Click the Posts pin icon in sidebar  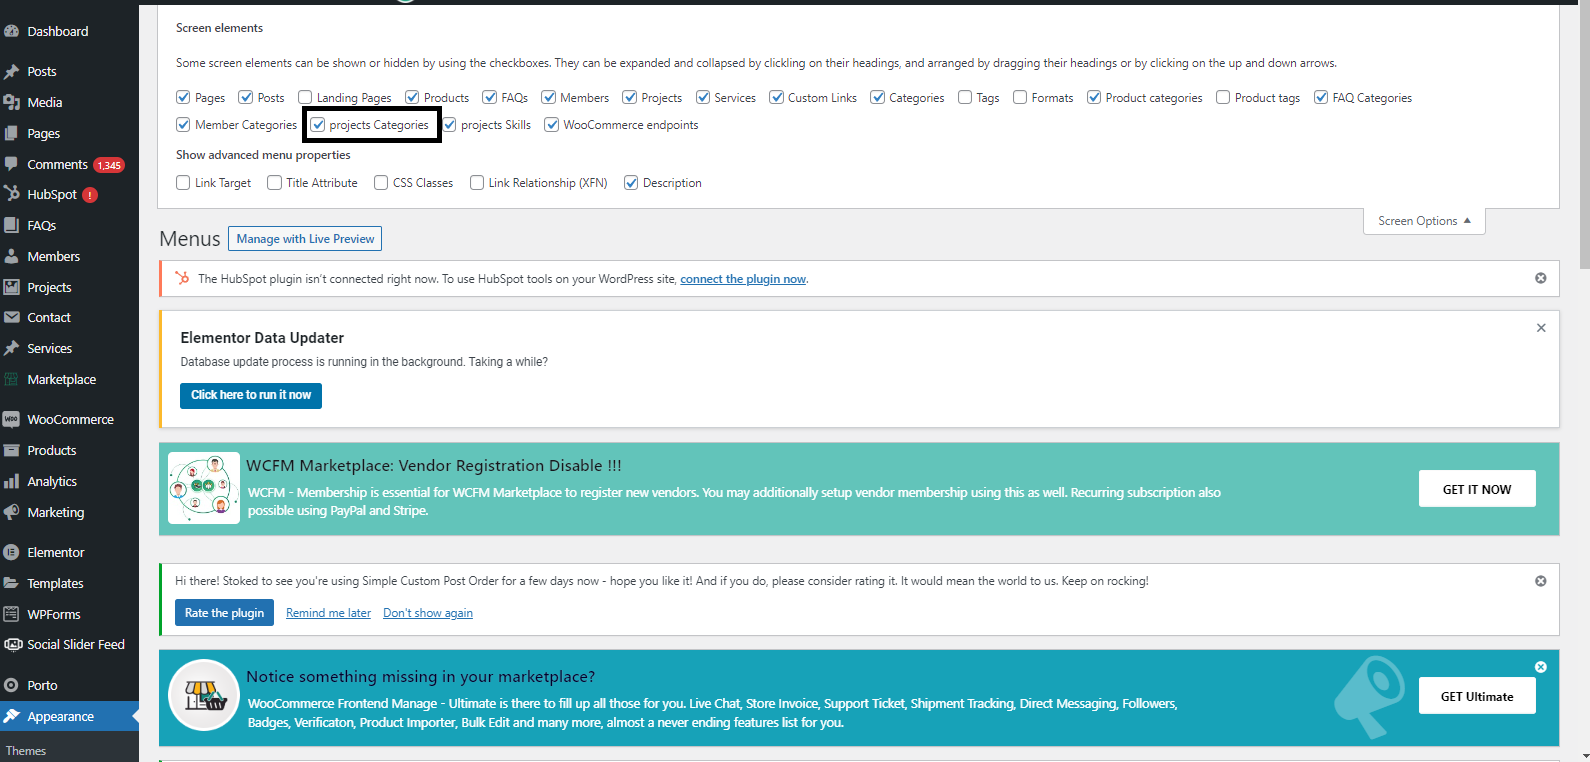[12, 72]
